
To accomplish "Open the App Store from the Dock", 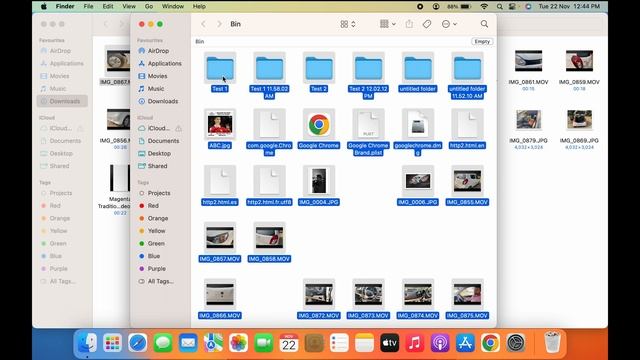I will click(x=465, y=343).
